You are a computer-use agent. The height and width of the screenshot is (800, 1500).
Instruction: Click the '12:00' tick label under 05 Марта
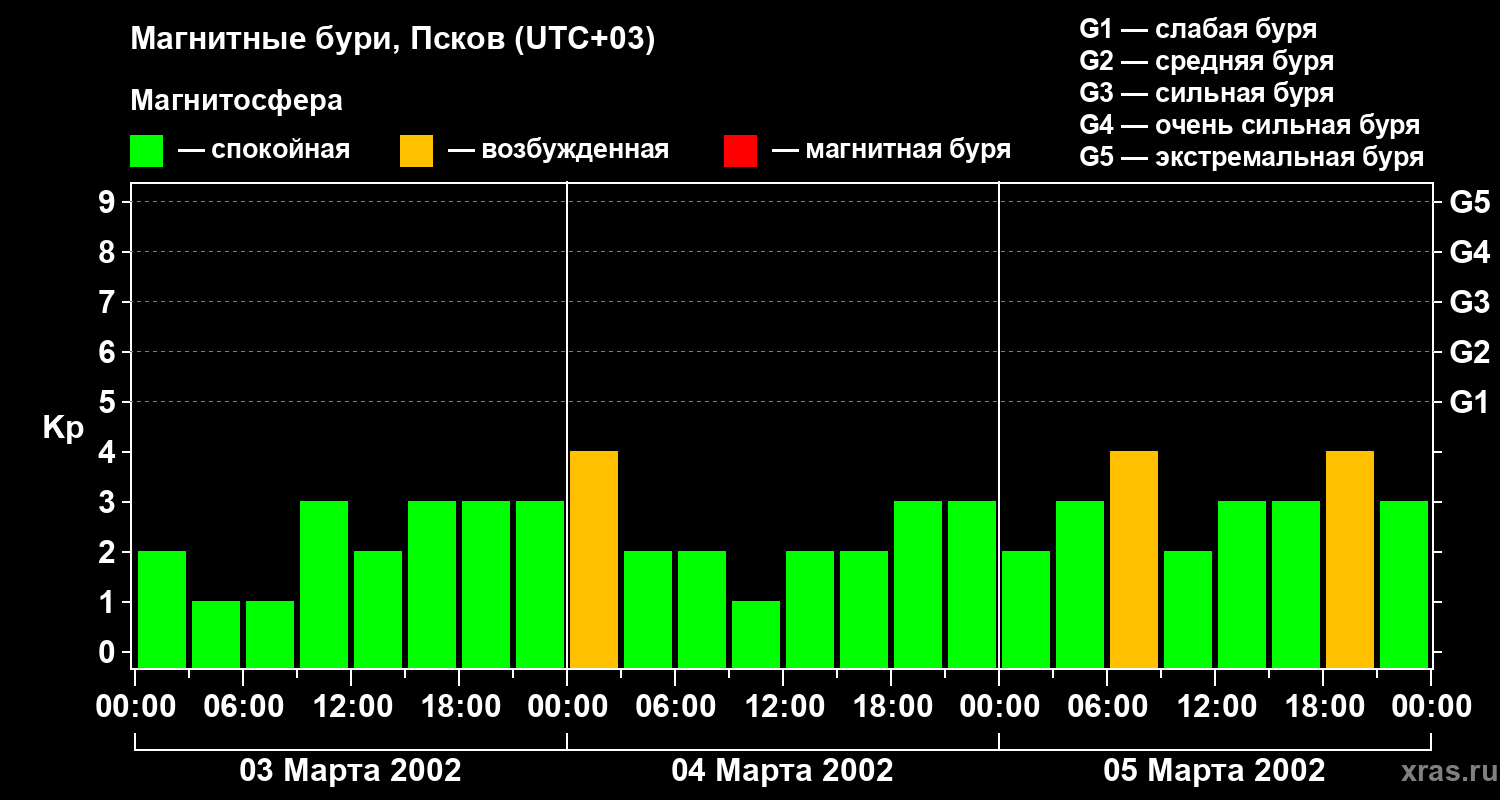click(1215, 707)
